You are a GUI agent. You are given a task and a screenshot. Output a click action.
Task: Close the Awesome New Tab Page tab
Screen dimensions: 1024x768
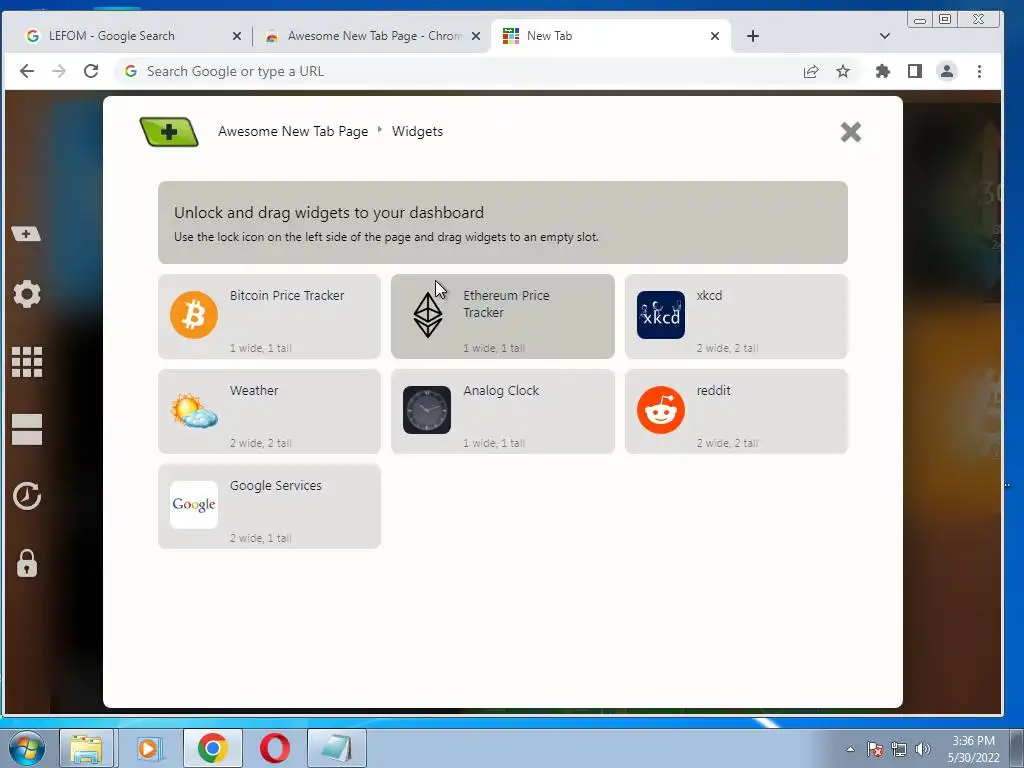tap(476, 37)
